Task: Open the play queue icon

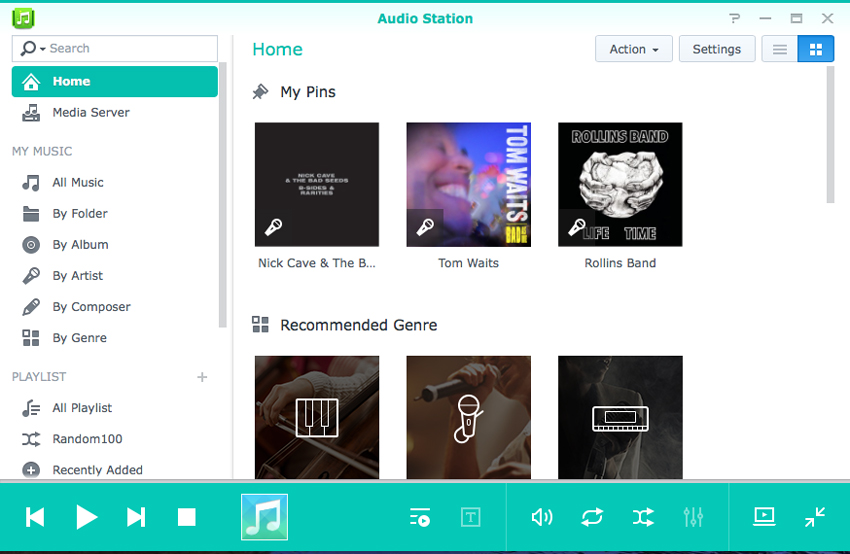Action: [420, 517]
